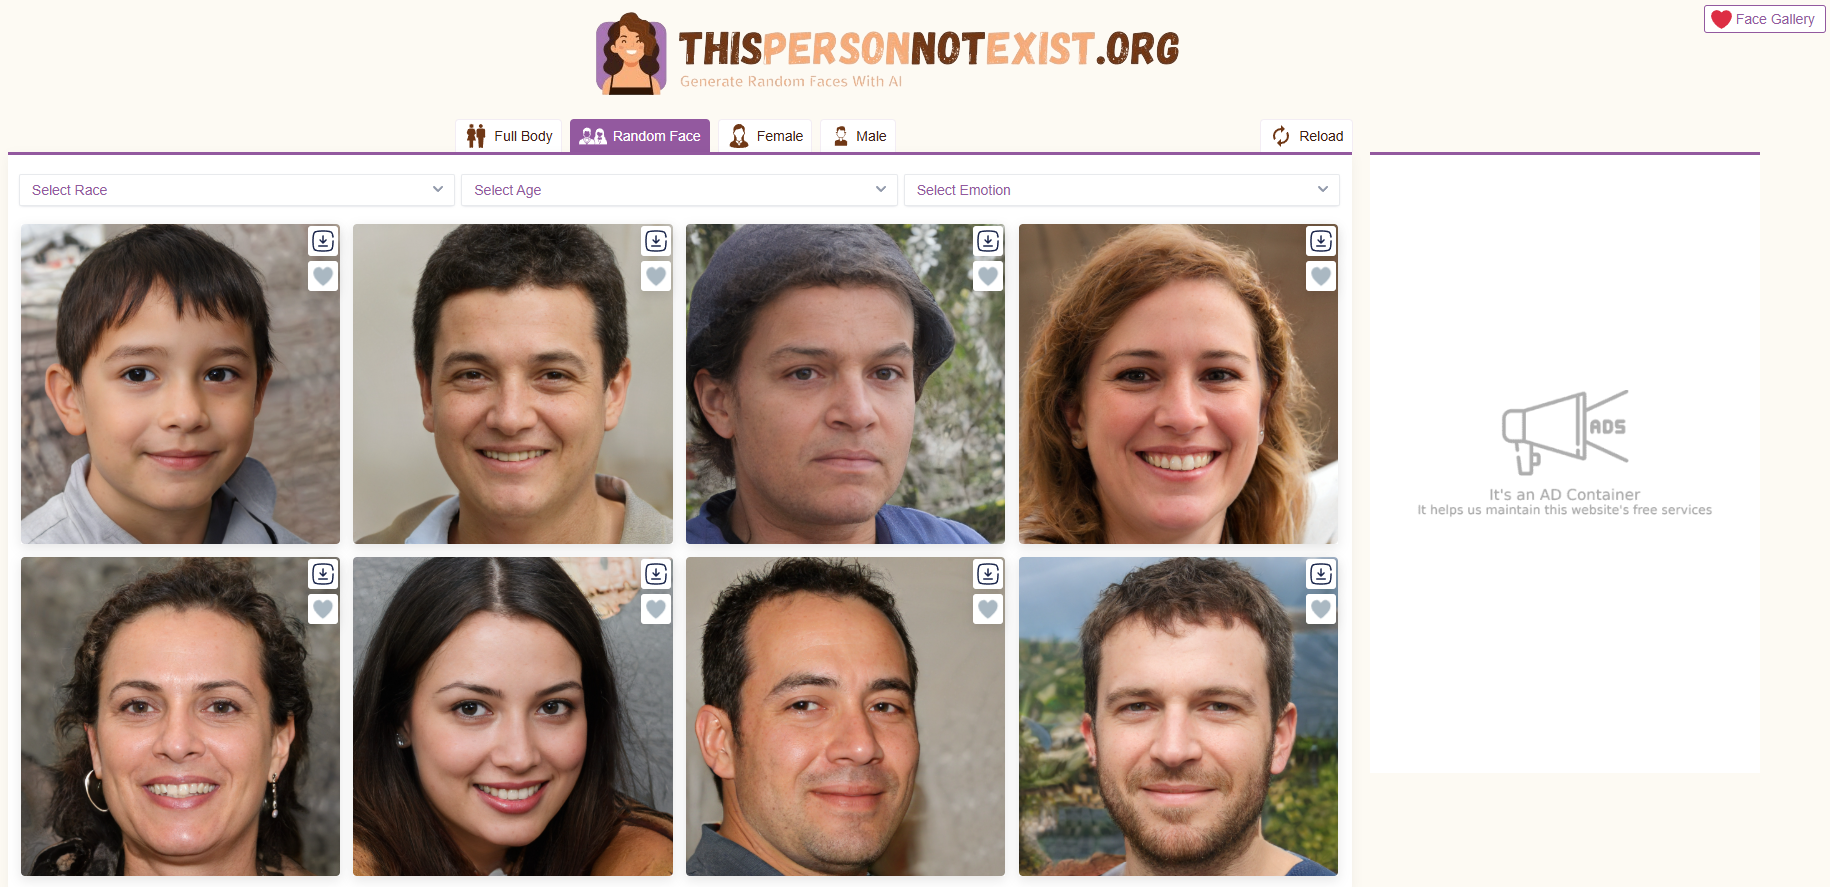Expand the Select Age dropdown
Image resolution: width=1830 pixels, height=887 pixels.
(679, 190)
